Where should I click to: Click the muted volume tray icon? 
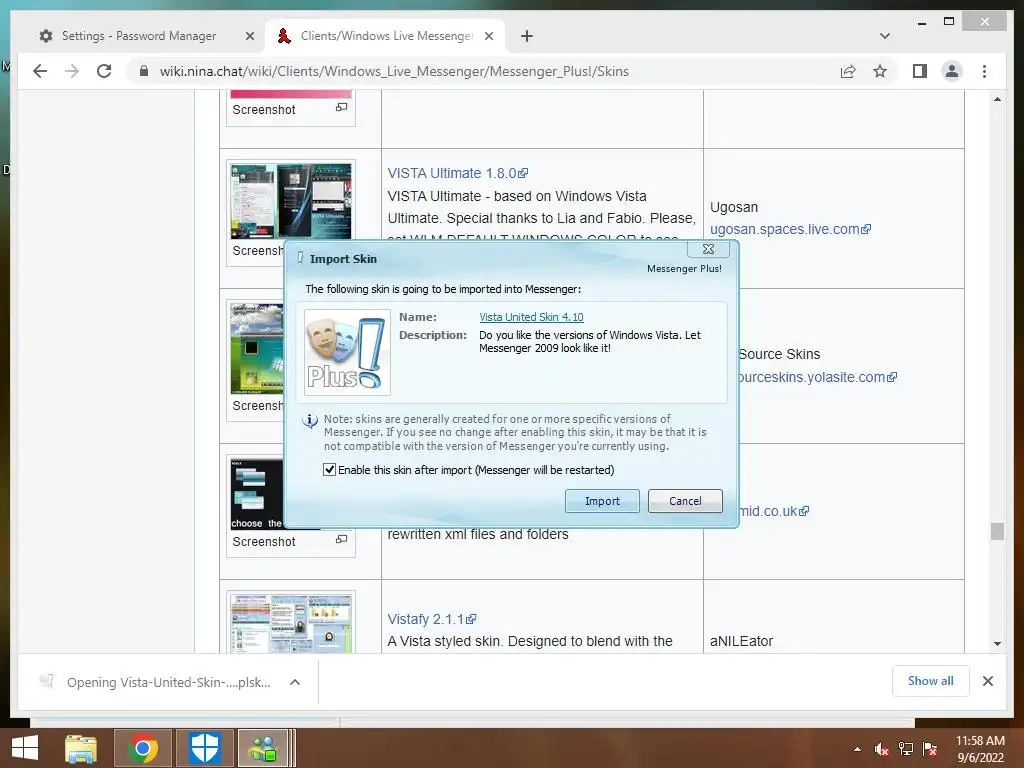(x=881, y=749)
